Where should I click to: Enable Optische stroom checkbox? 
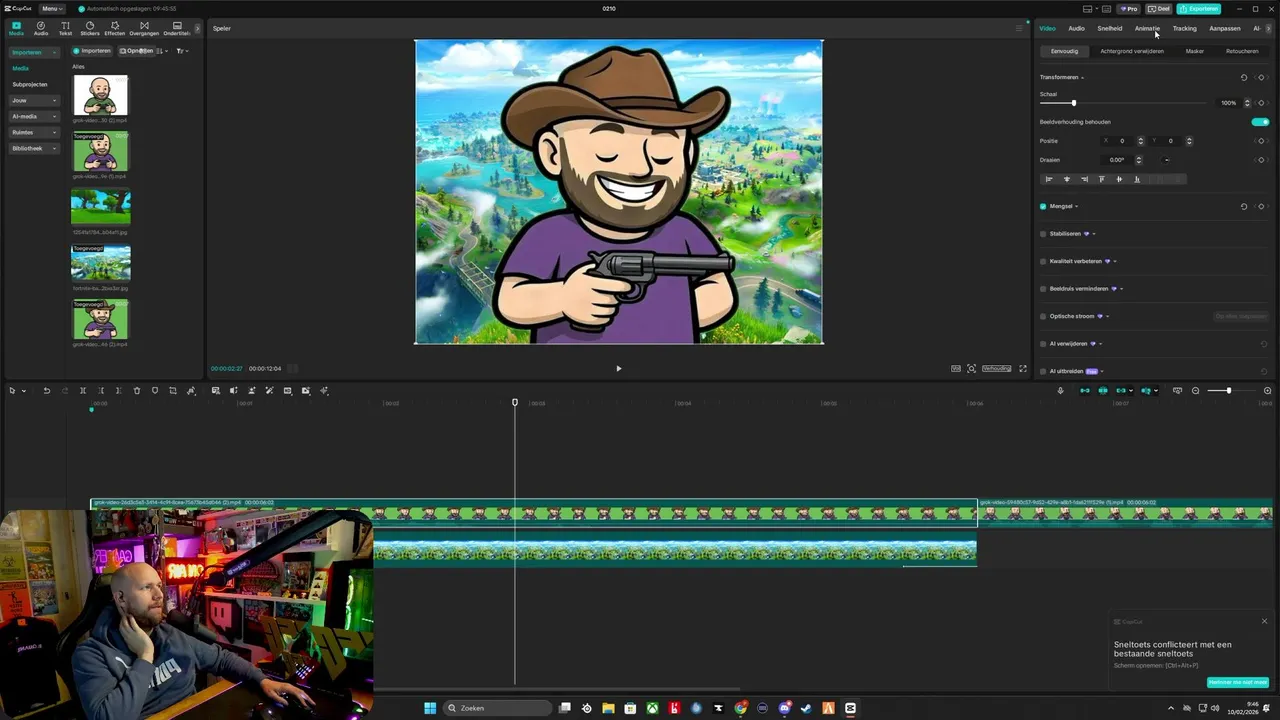tap(1043, 316)
